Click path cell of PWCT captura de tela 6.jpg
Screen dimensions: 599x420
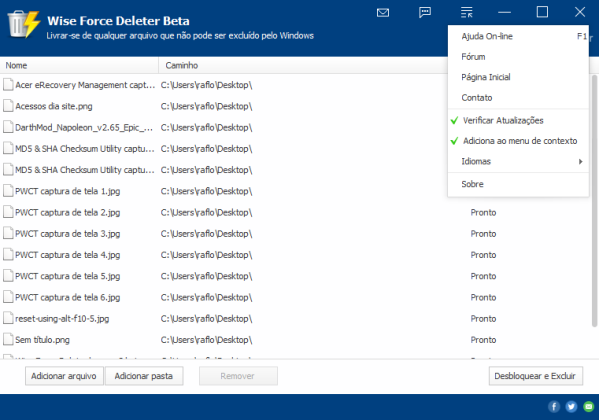point(206,297)
